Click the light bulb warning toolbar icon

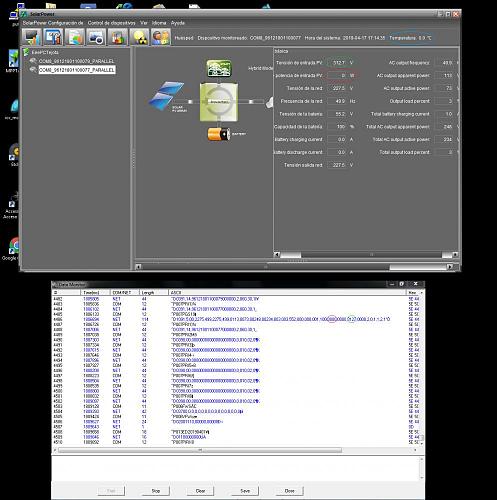point(139,37)
